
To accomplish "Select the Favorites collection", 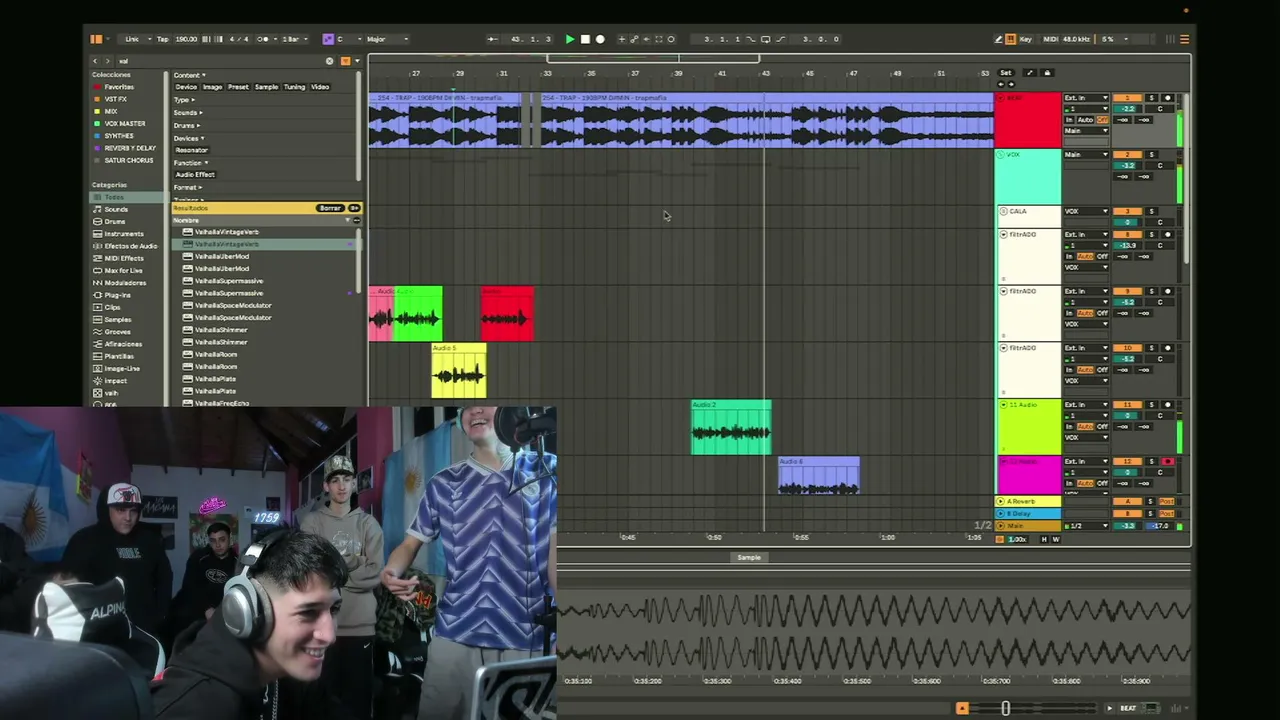I will tap(119, 87).
